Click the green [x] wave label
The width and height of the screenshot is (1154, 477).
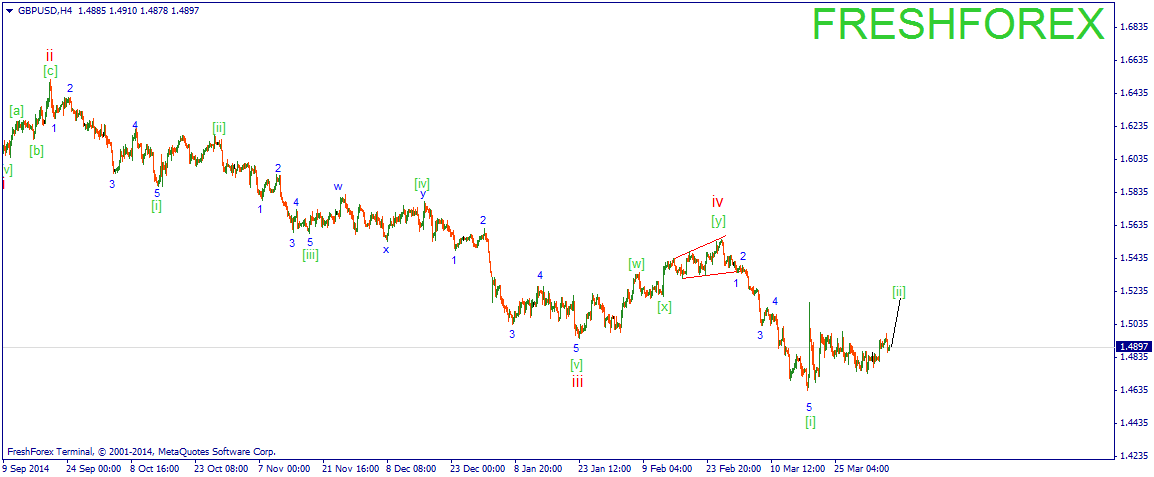pyautogui.click(x=665, y=307)
